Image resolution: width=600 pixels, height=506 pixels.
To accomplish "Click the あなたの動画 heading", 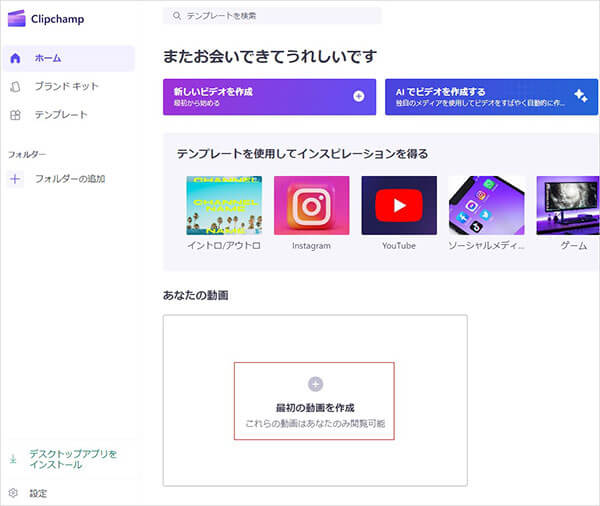I will click(196, 295).
